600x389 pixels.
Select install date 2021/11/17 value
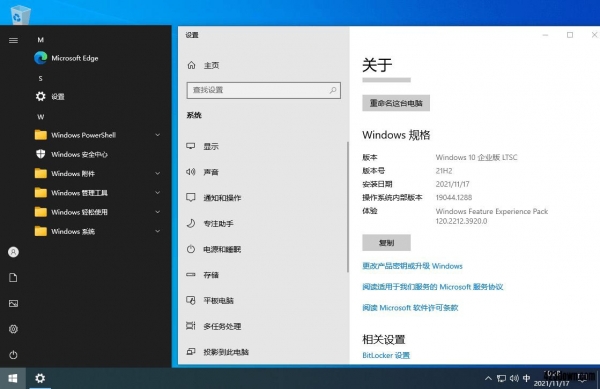pos(453,184)
